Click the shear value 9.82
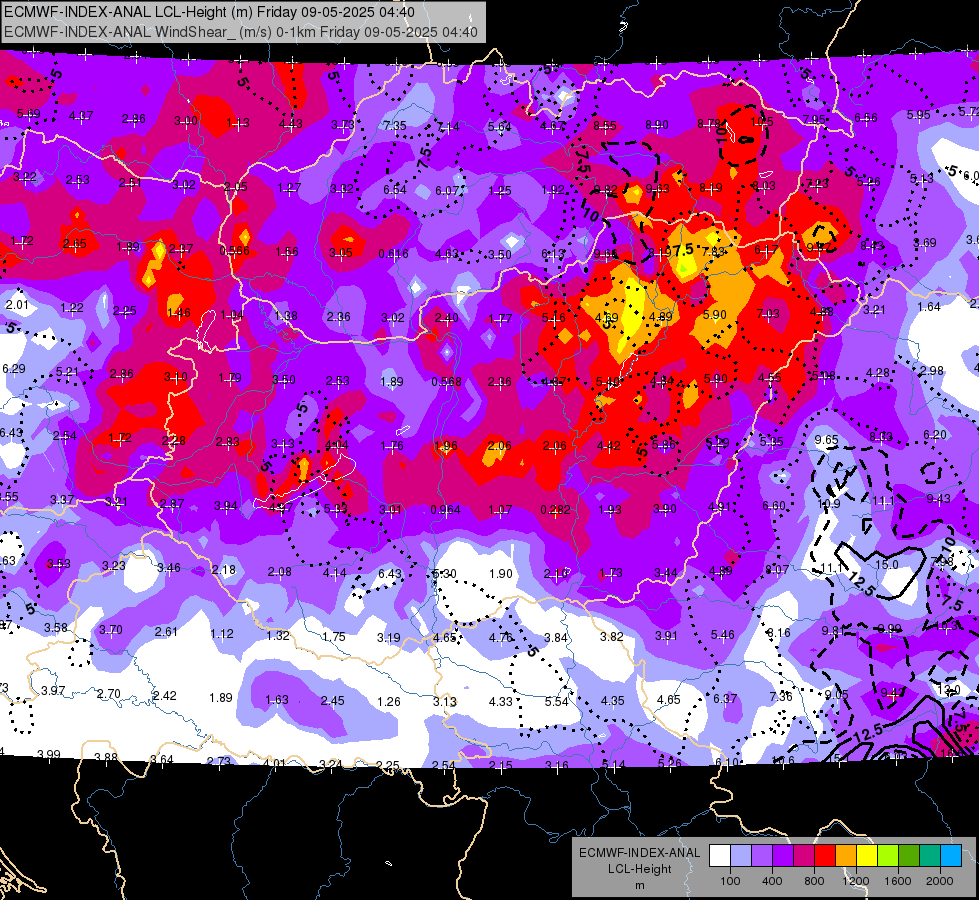This screenshot has width=979, height=900. tap(606, 190)
